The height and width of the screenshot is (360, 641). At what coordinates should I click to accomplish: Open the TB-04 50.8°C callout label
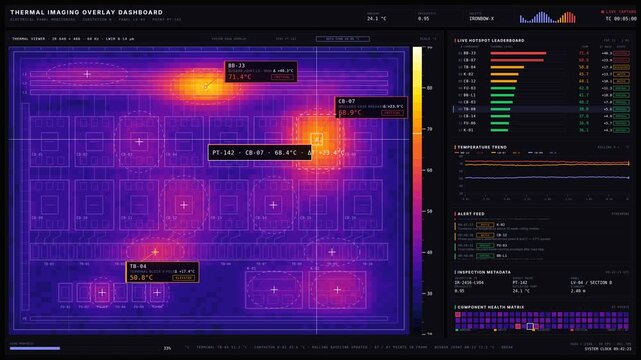(x=162, y=272)
